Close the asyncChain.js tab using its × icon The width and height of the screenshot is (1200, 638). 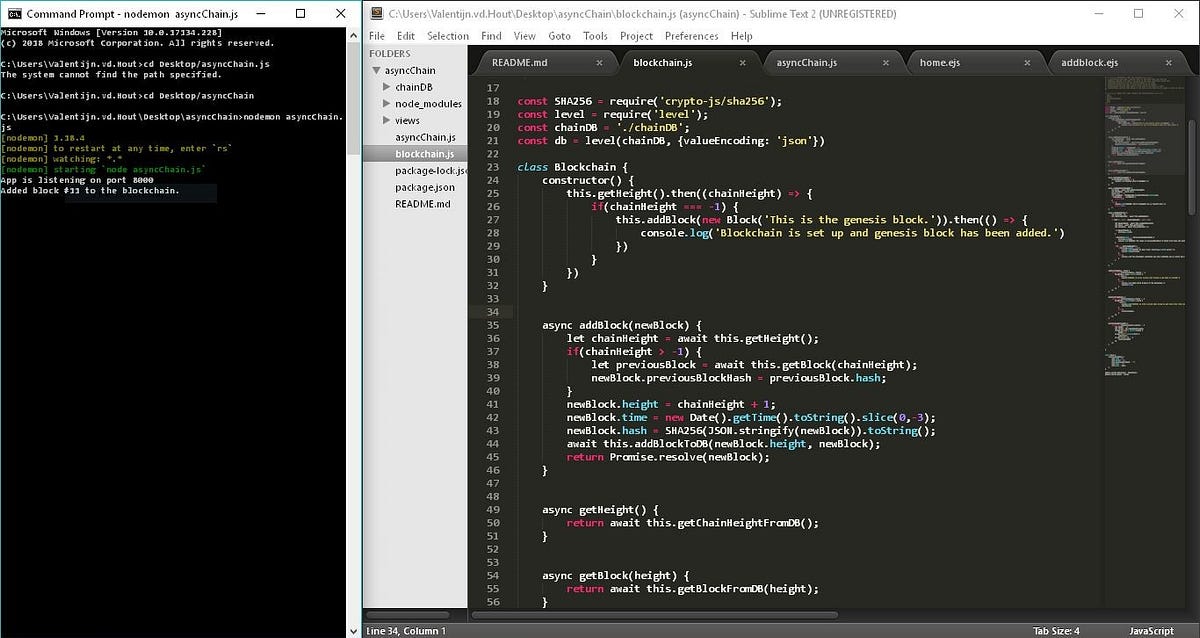(885, 61)
